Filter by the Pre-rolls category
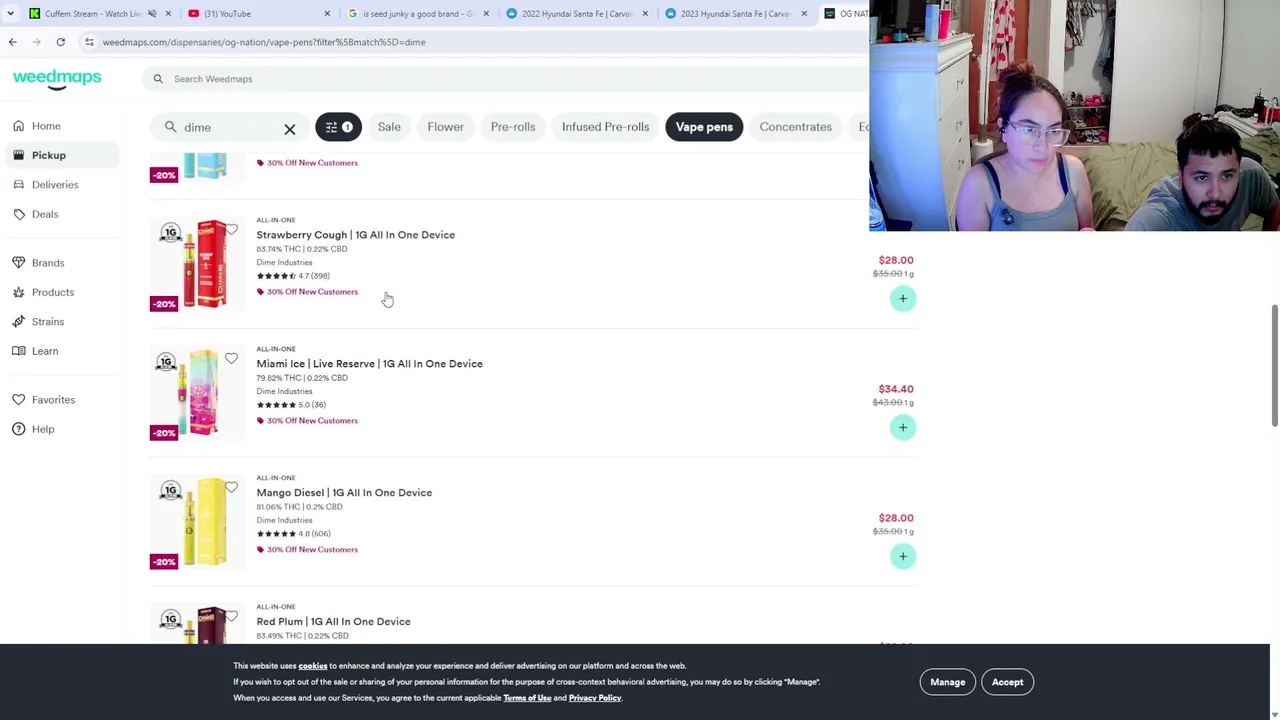Image resolution: width=1280 pixels, height=720 pixels. tap(513, 127)
